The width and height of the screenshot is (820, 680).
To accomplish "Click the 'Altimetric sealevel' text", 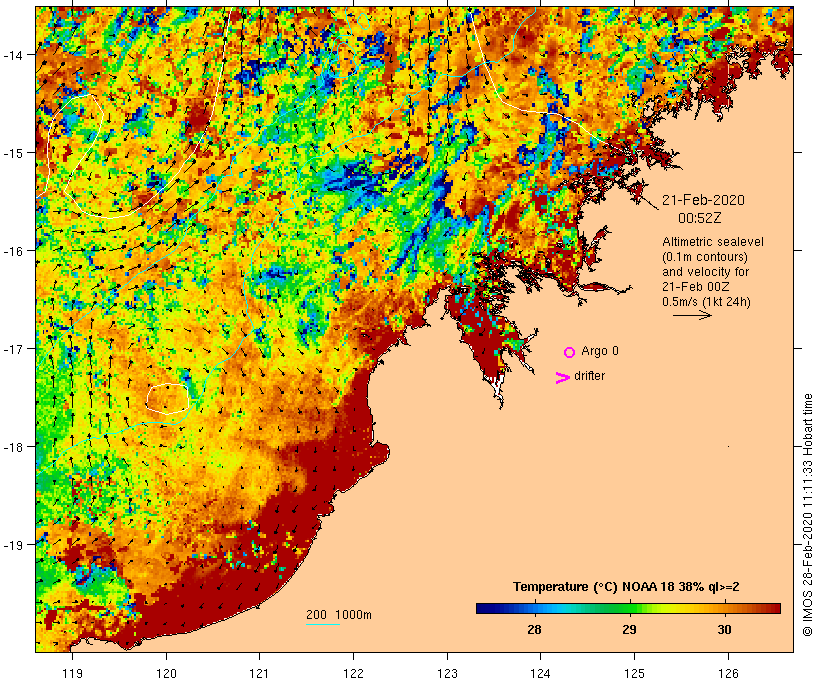I will [713, 242].
